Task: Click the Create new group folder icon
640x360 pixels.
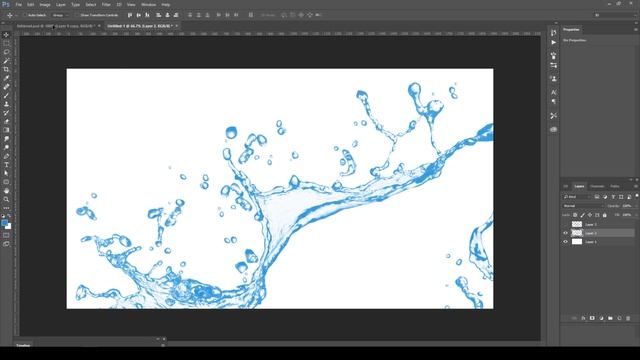Action: 610,318
